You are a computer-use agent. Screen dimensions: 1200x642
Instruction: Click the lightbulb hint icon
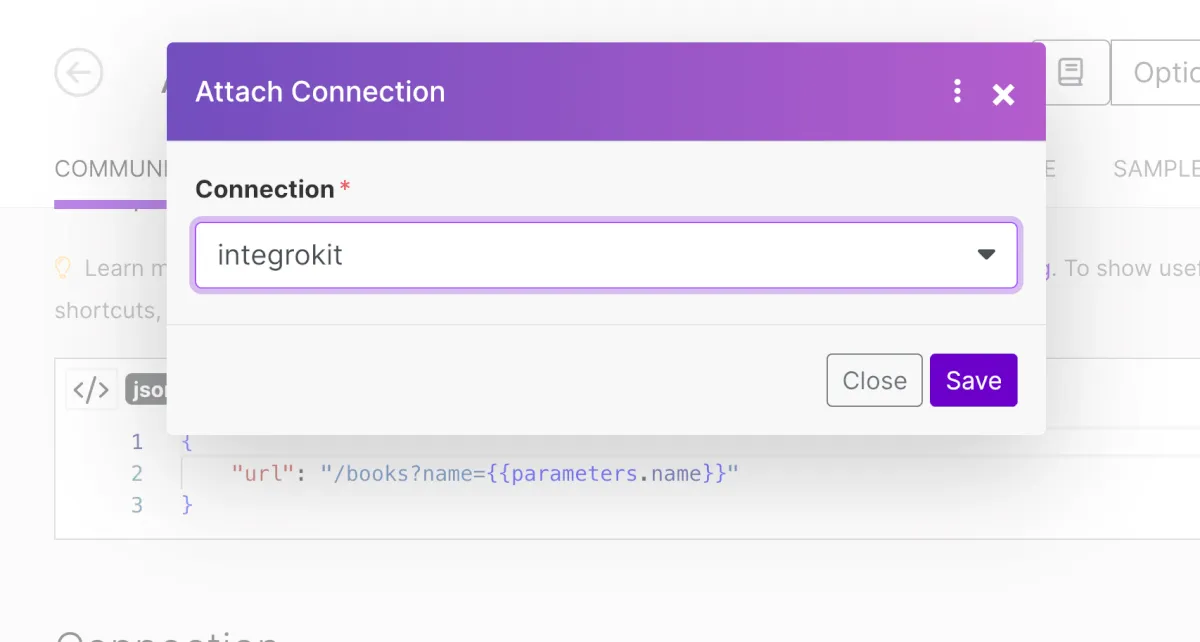point(63,268)
